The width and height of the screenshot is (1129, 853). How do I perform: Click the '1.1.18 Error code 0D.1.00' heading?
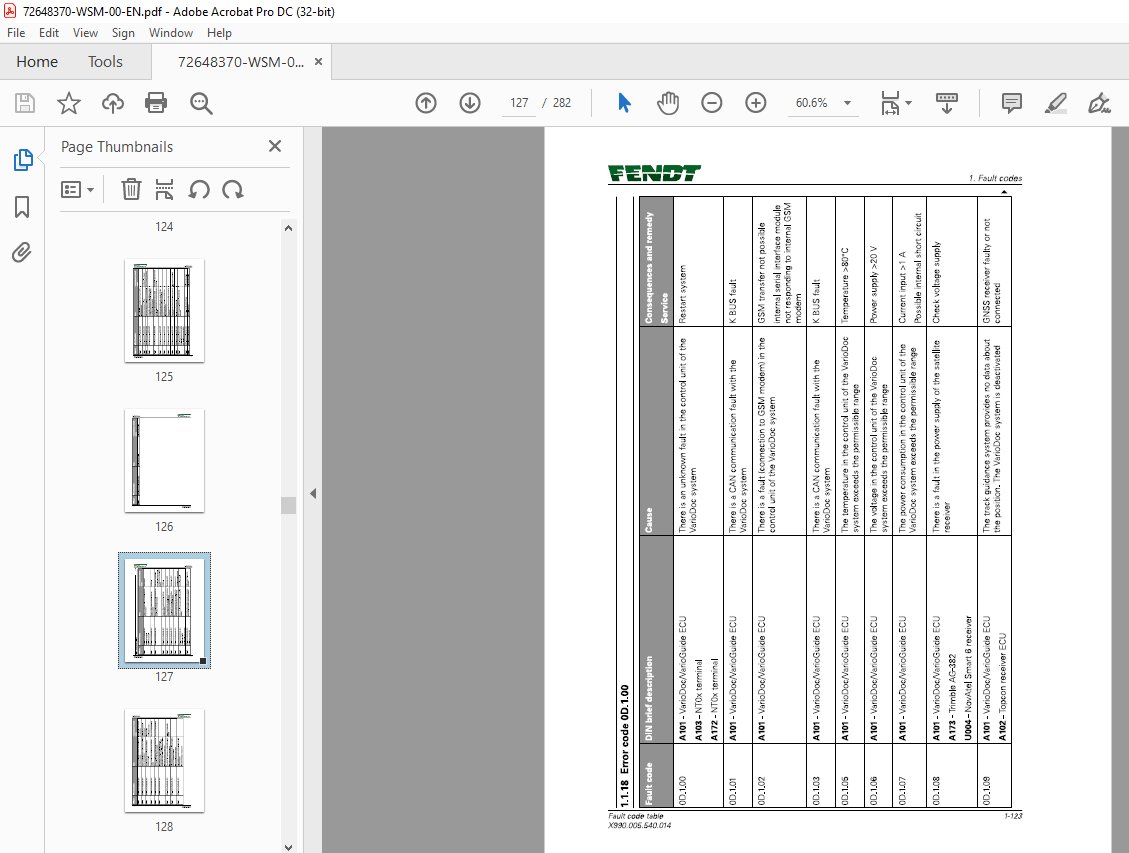click(625, 745)
